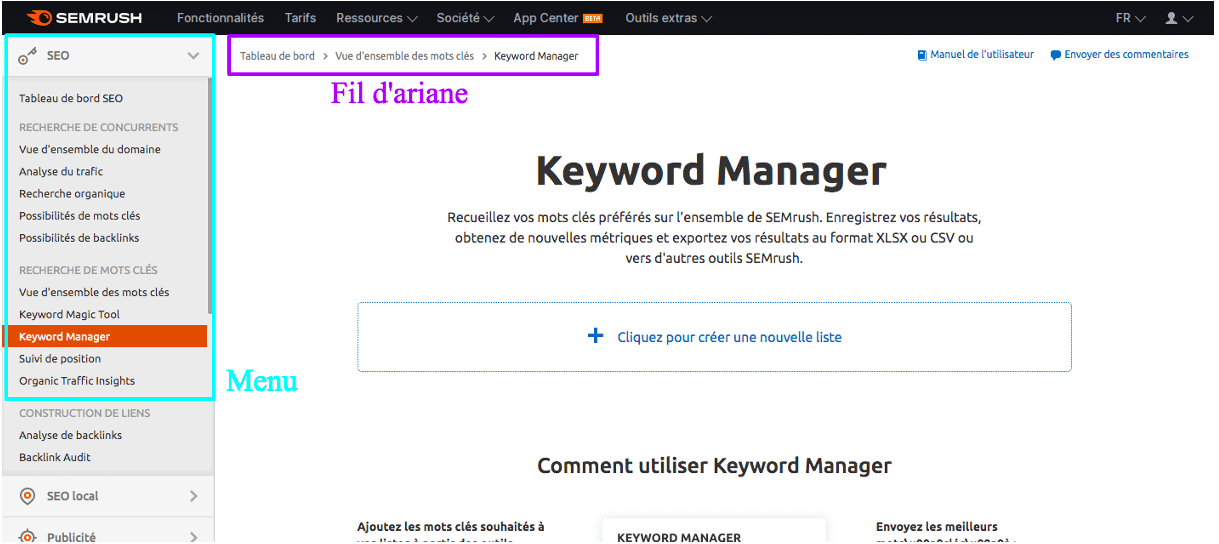Open App Center in top navigation
1219x544 pixels.
[545, 18]
